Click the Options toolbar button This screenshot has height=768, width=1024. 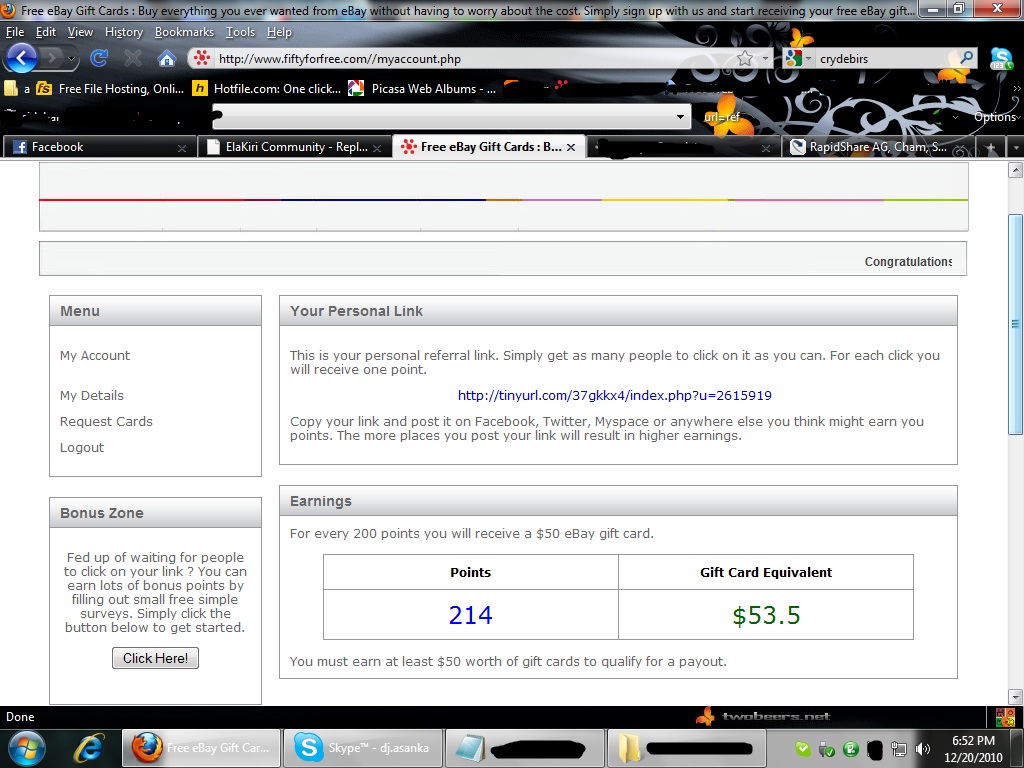click(x=995, y=117)
